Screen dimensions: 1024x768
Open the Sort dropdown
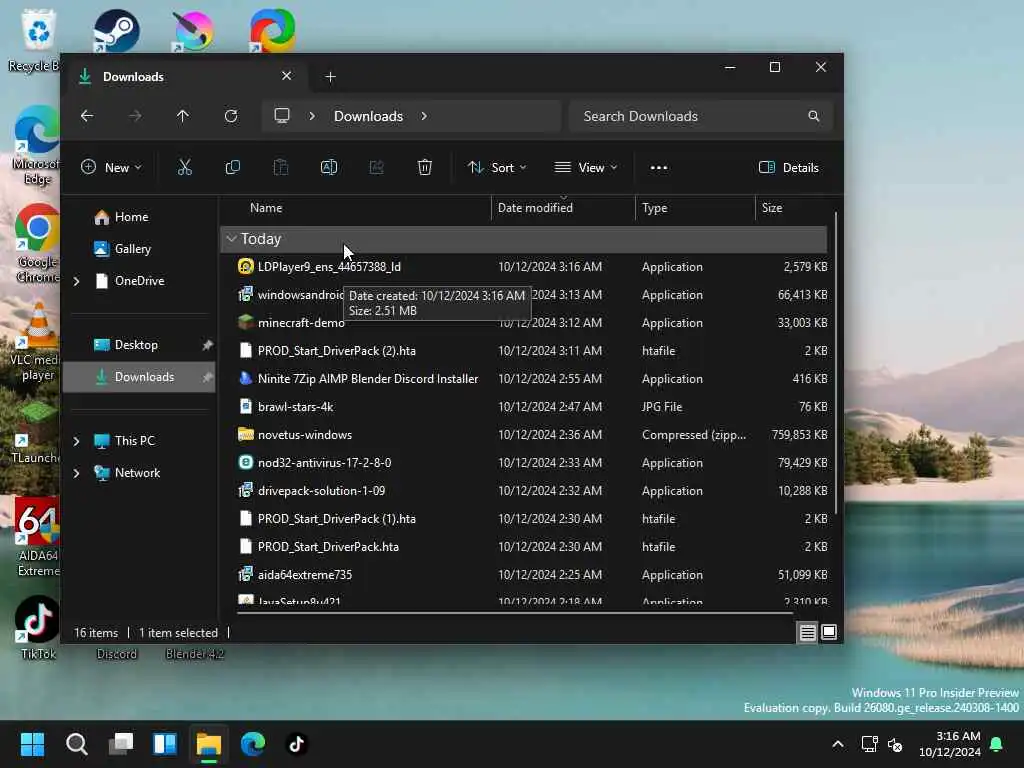497,168
